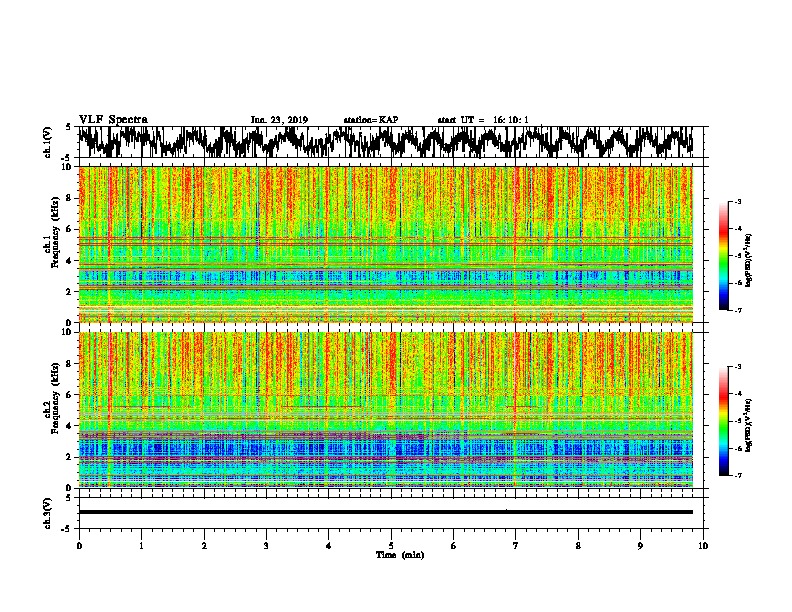792x612 pixels.
Task: Click the "8" kHz tick on ch.1 frequency axis
Action: tap(70, 198)
